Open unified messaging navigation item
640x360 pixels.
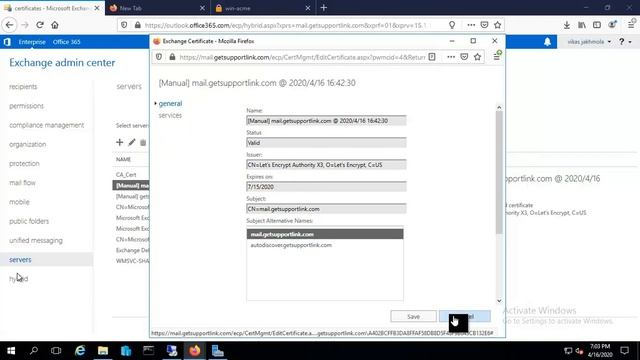tap(36, 240)
